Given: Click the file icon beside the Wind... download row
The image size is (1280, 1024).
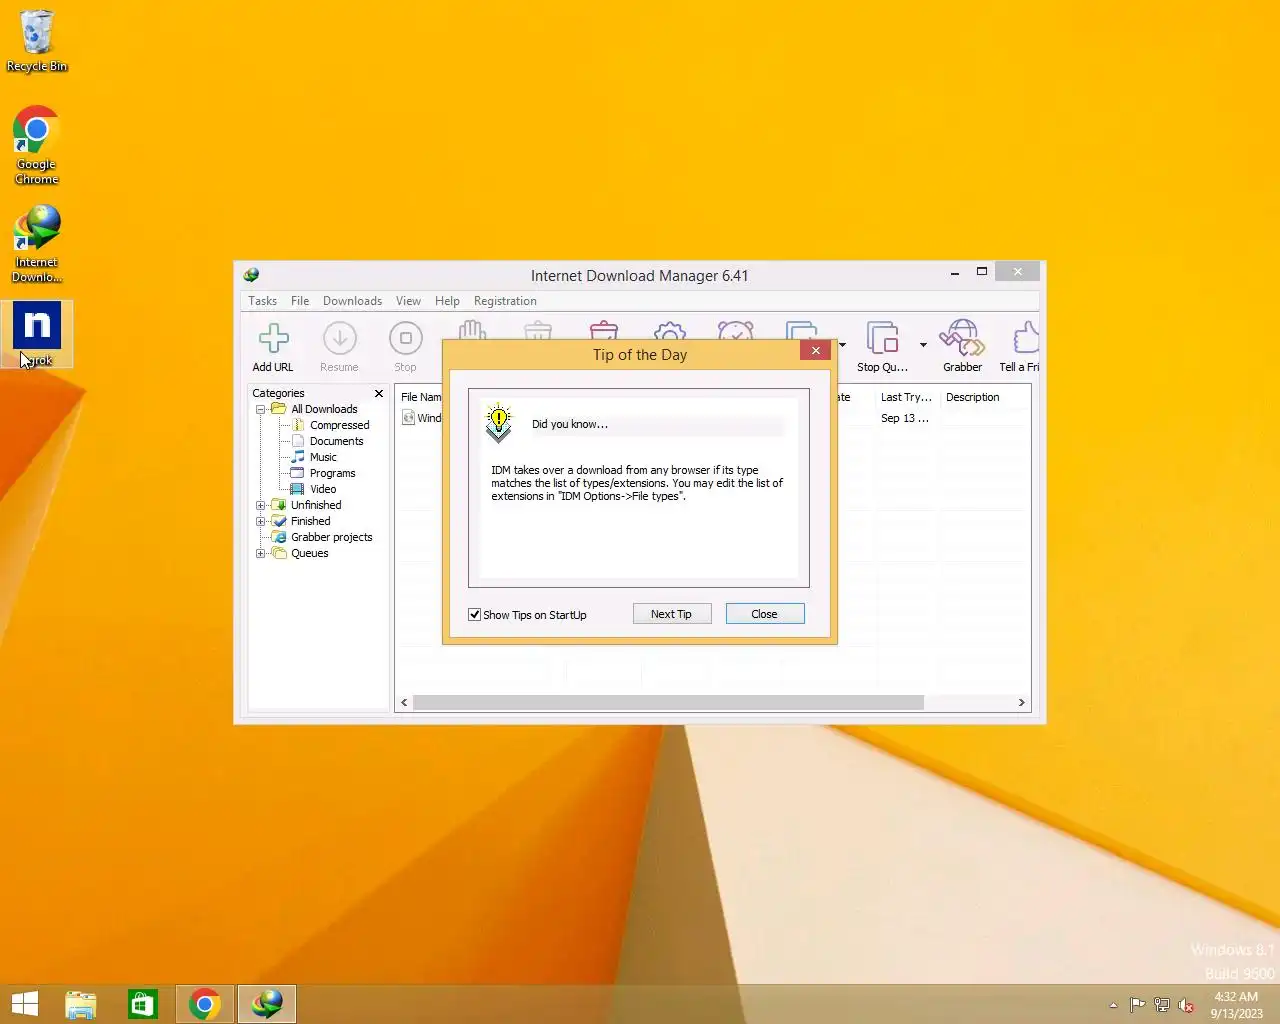Looking at the screenshot, I should (x=408, y=418).
